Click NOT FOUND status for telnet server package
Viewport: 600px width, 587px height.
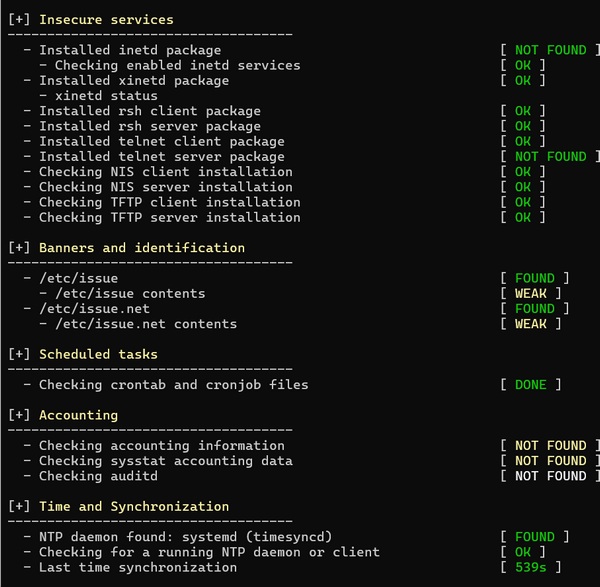550,156
